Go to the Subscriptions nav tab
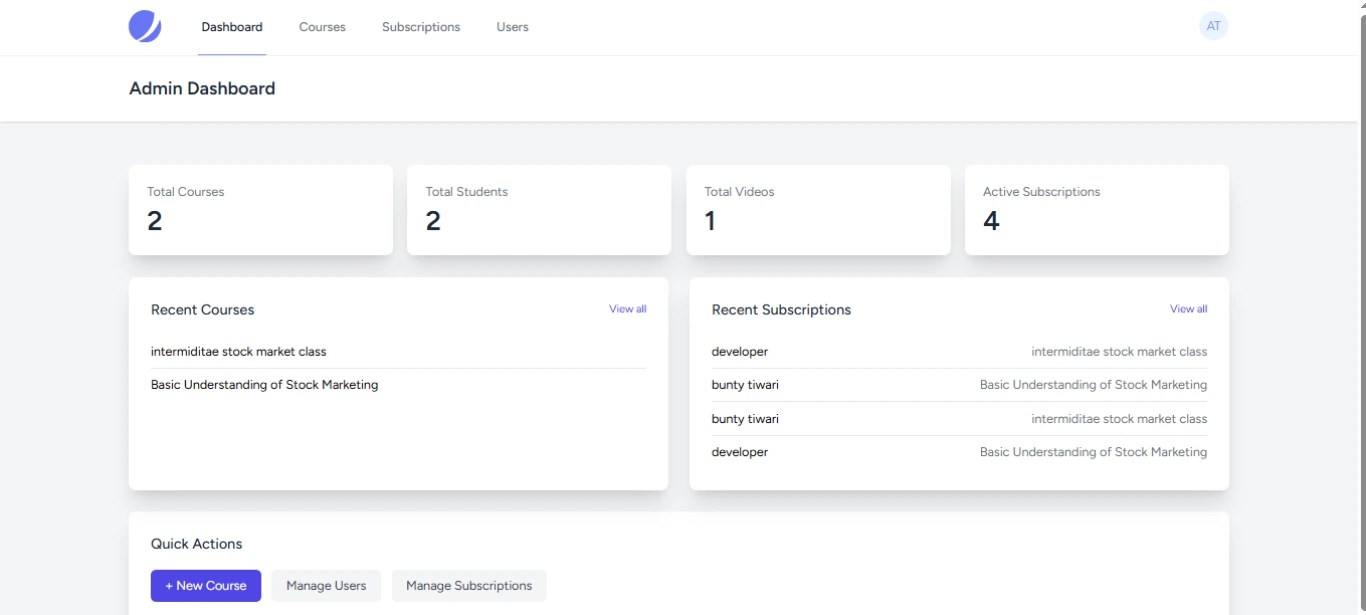Viewport: 1366px width, 615px height. tap(421, 27)
